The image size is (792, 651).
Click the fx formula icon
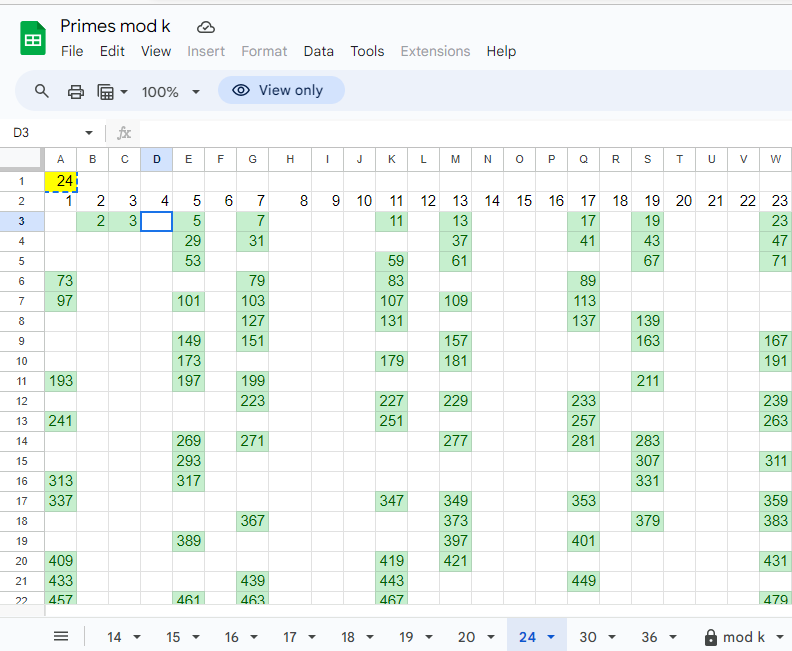pyautogui.click(x=124, y=133)
